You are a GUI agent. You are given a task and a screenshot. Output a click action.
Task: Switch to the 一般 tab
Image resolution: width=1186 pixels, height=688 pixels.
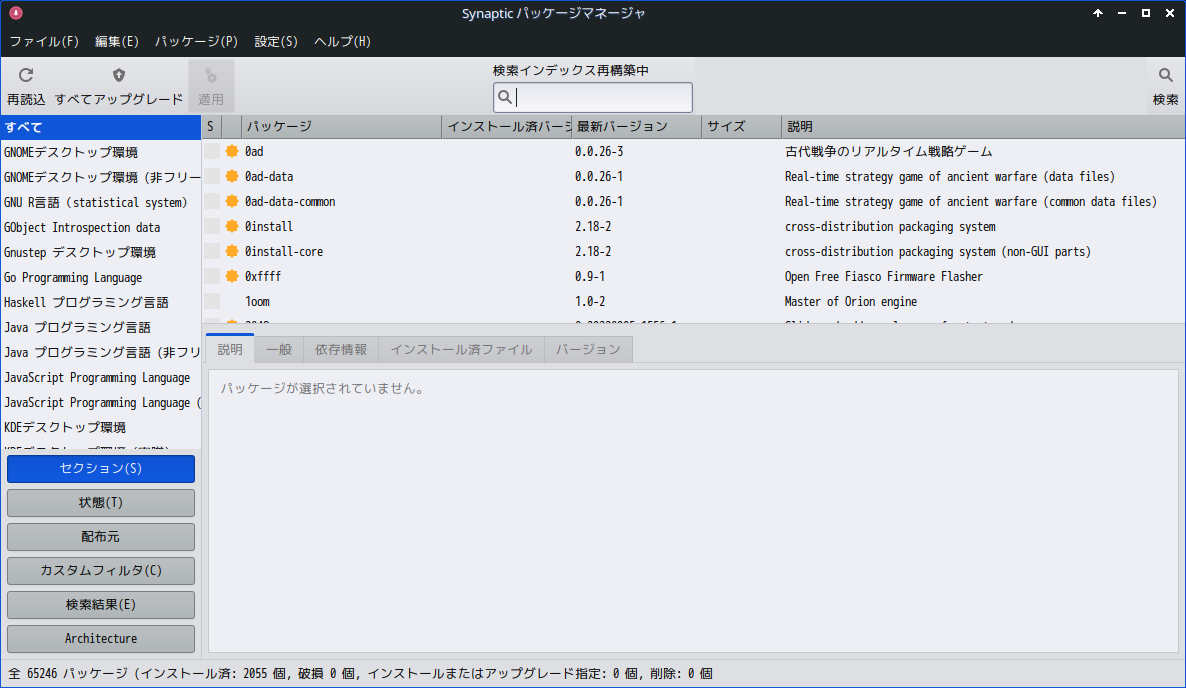point(279,349)
